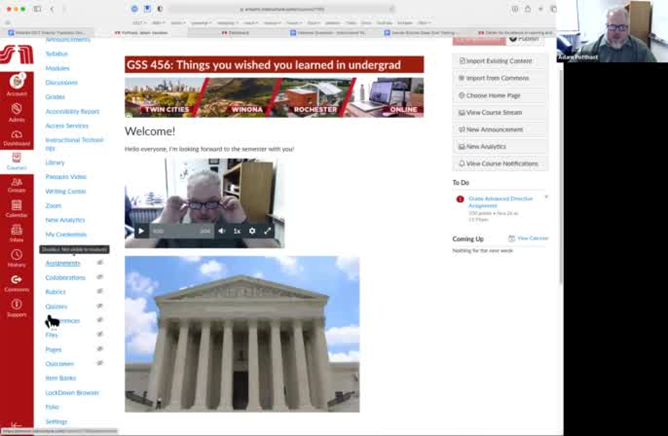The image size is (668, 436).
Task: Open Modules in course navigation
Action: coord(58,68)
